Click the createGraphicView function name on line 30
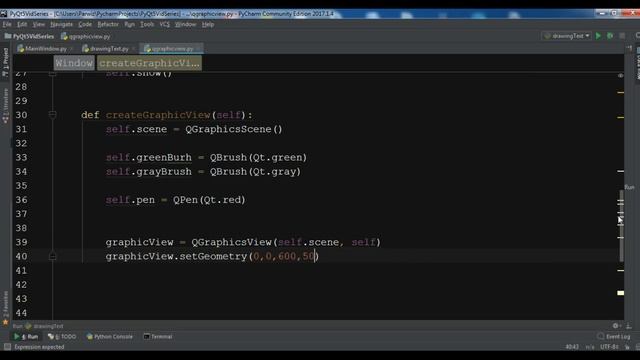 tap(158, 115)
